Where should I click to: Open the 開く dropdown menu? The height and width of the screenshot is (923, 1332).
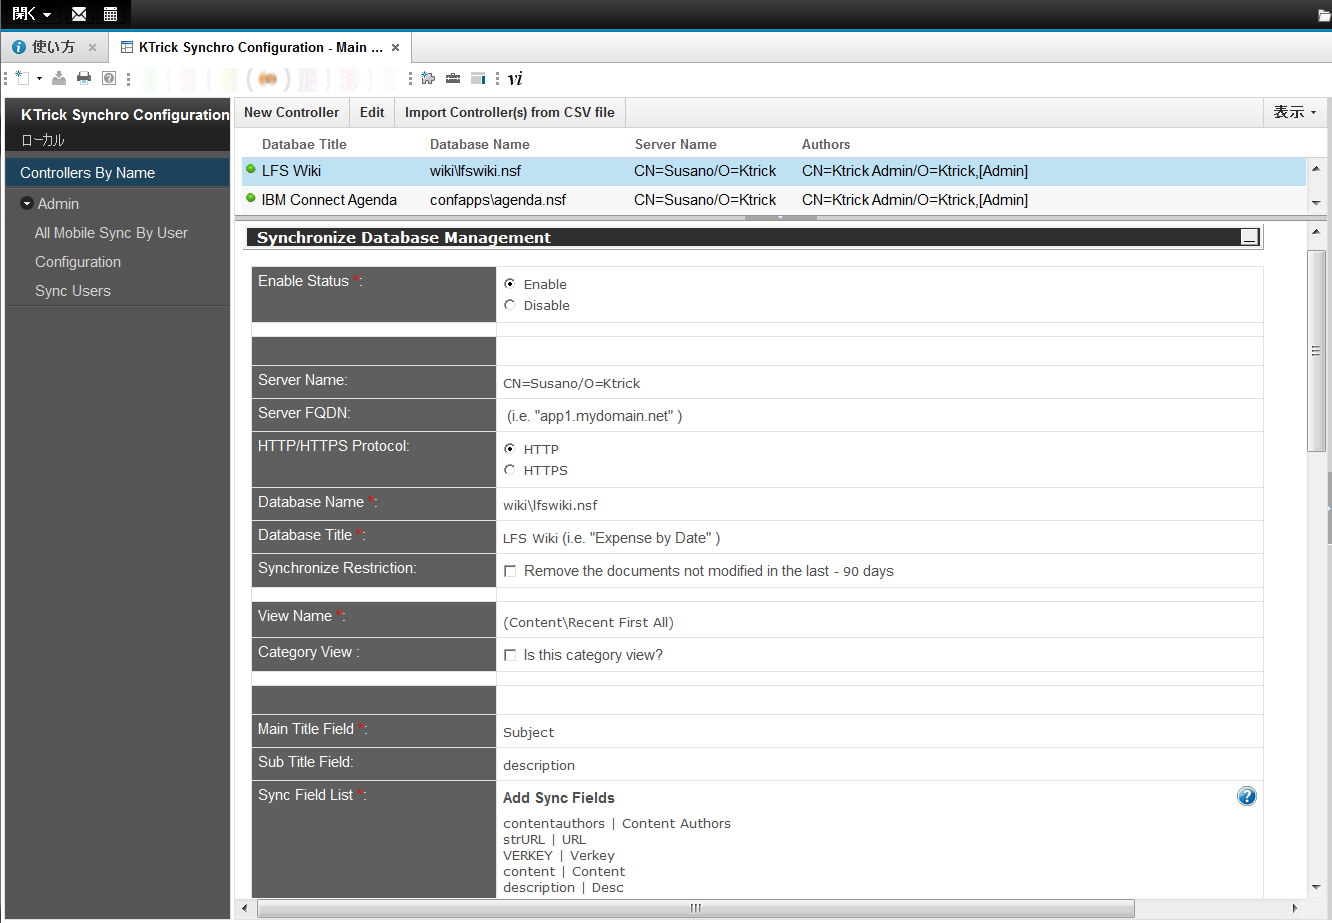32,14
